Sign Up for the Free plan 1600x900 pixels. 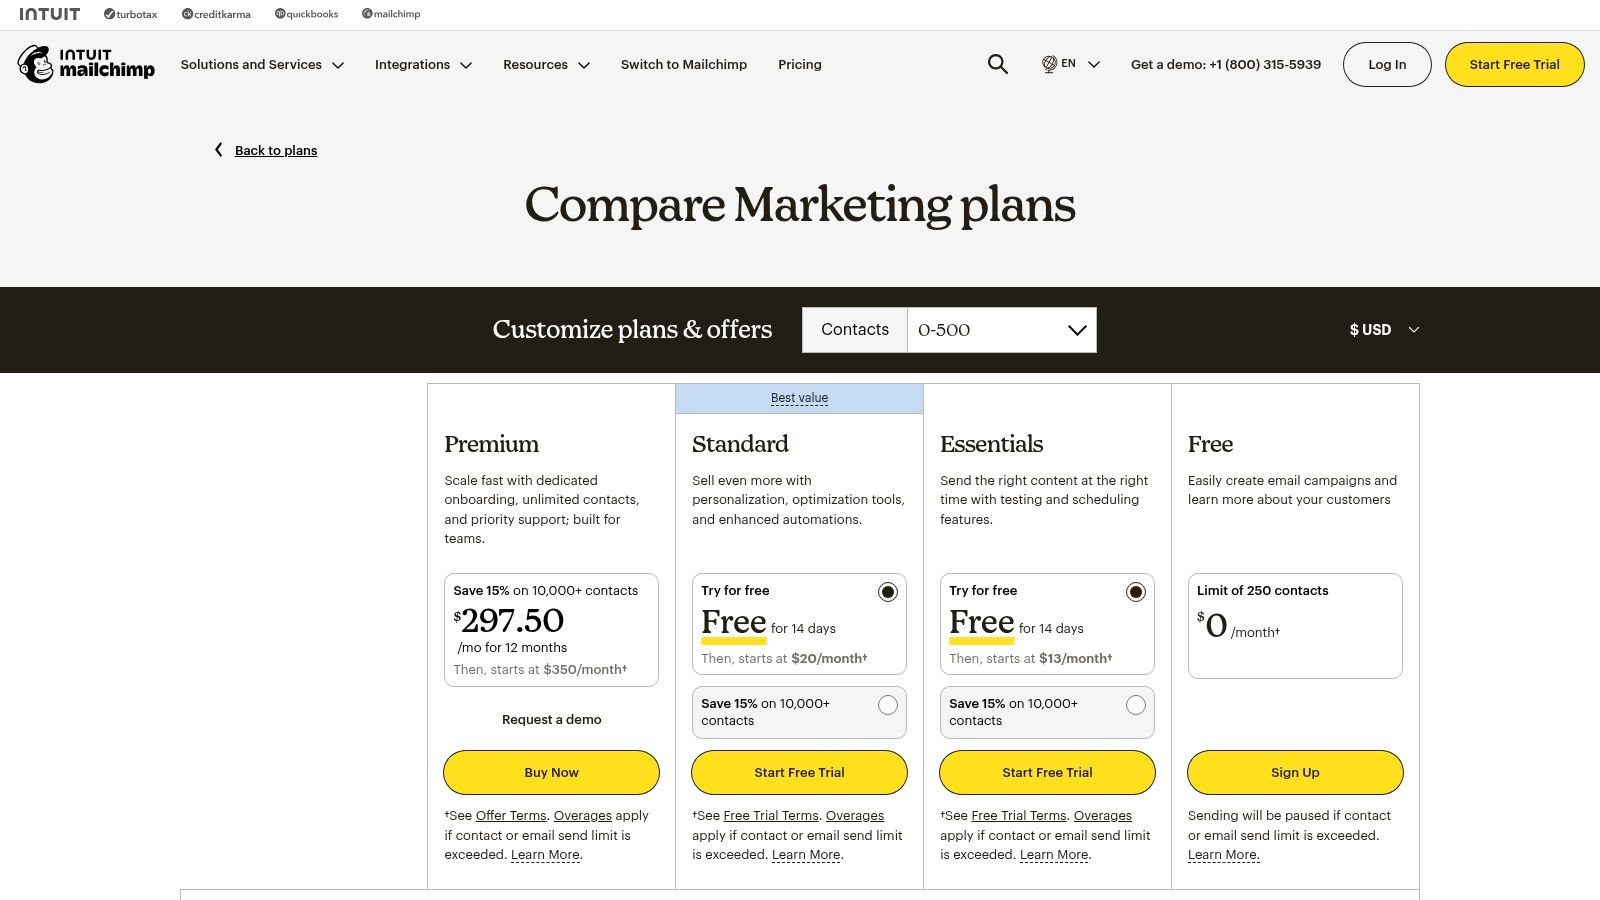tap(1294, 772)
